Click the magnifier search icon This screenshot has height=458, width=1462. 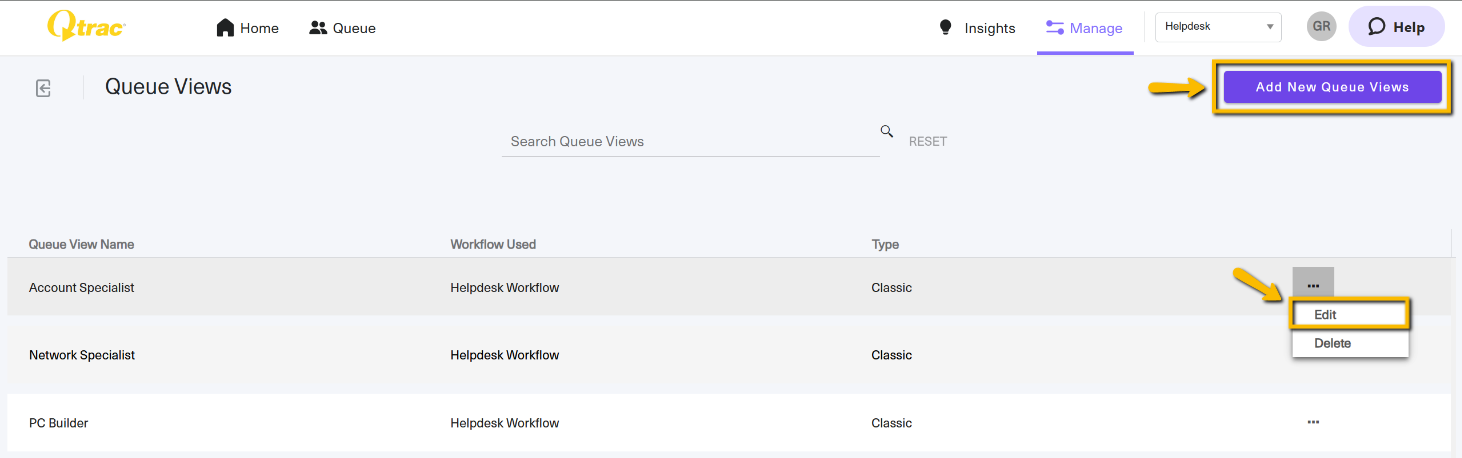(x=886, y=131)
